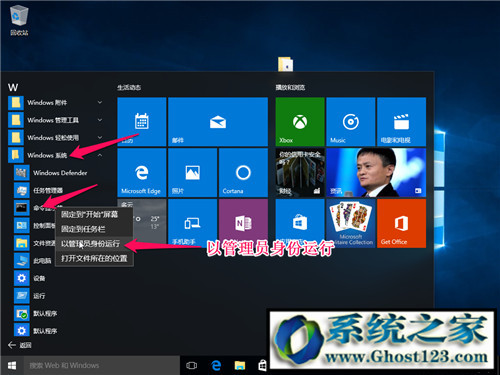Select 固定到"开始"屏幕 in the context menu
This screenshot has height=375, width=500.
tap(94, 214)
